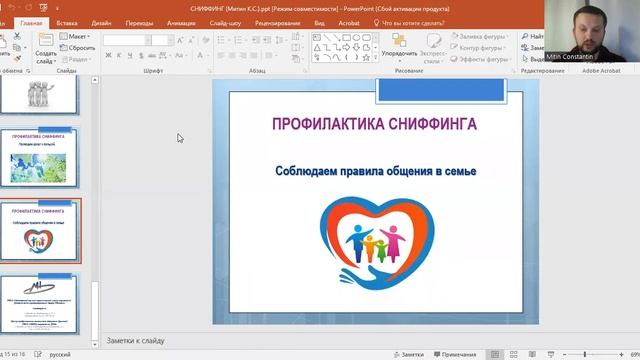Open Контур фигуры shape outline
The height and width of the screenshot is (360, 640).
click(478, 48)
